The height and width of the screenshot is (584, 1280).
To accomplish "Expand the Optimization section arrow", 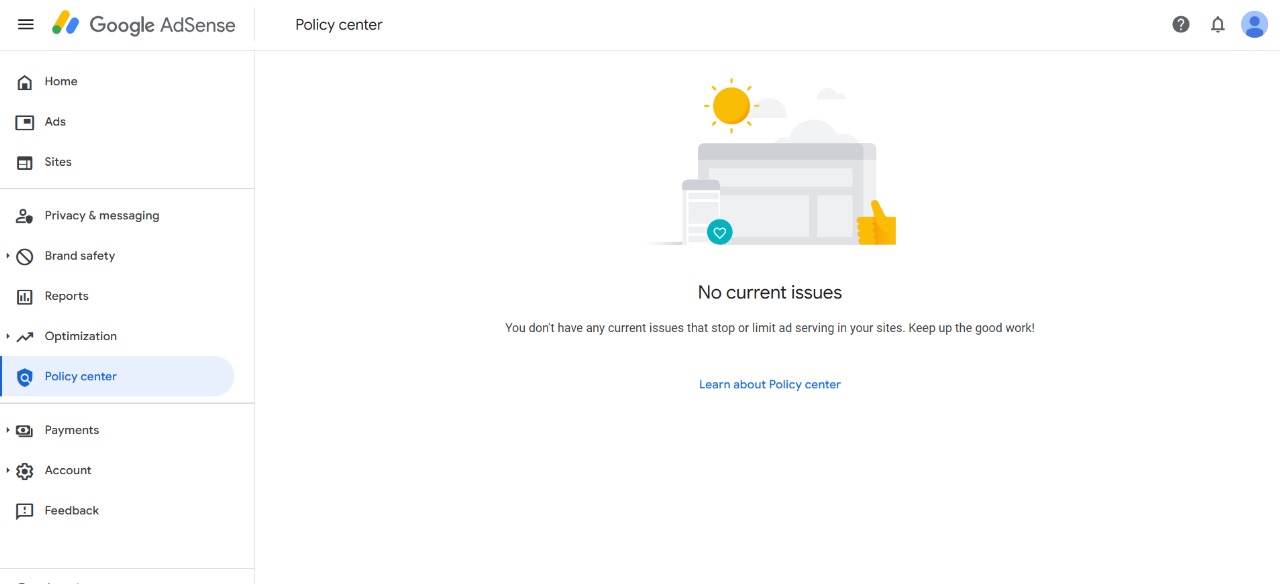I will tap(7, 336).
